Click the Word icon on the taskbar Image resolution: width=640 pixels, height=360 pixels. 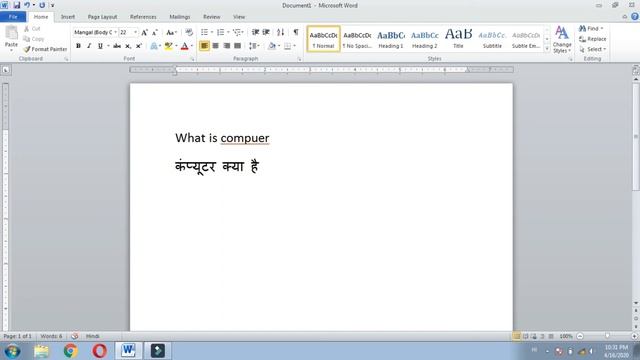click(x=128, y=351)
